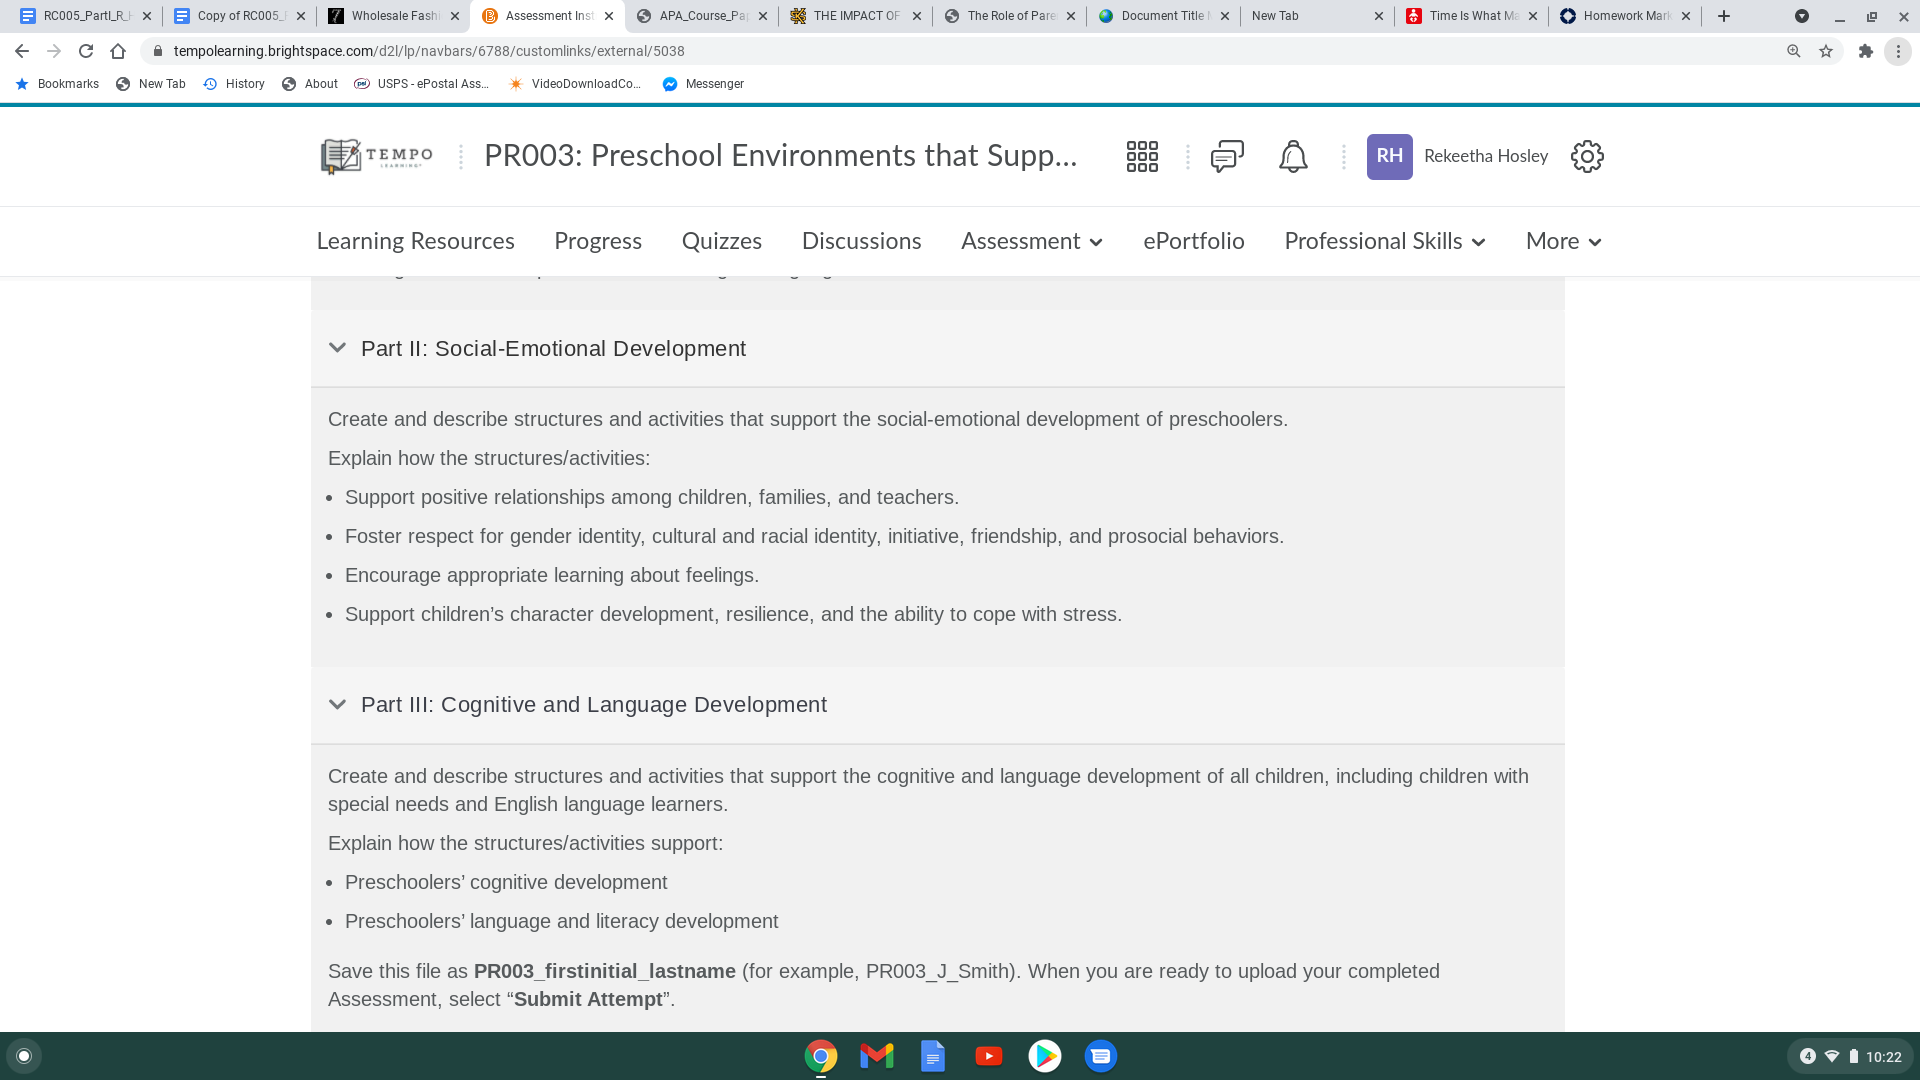Click the Submit Attempt bold text
The image size is (1920, 1080).
click(x=588, y=999)
